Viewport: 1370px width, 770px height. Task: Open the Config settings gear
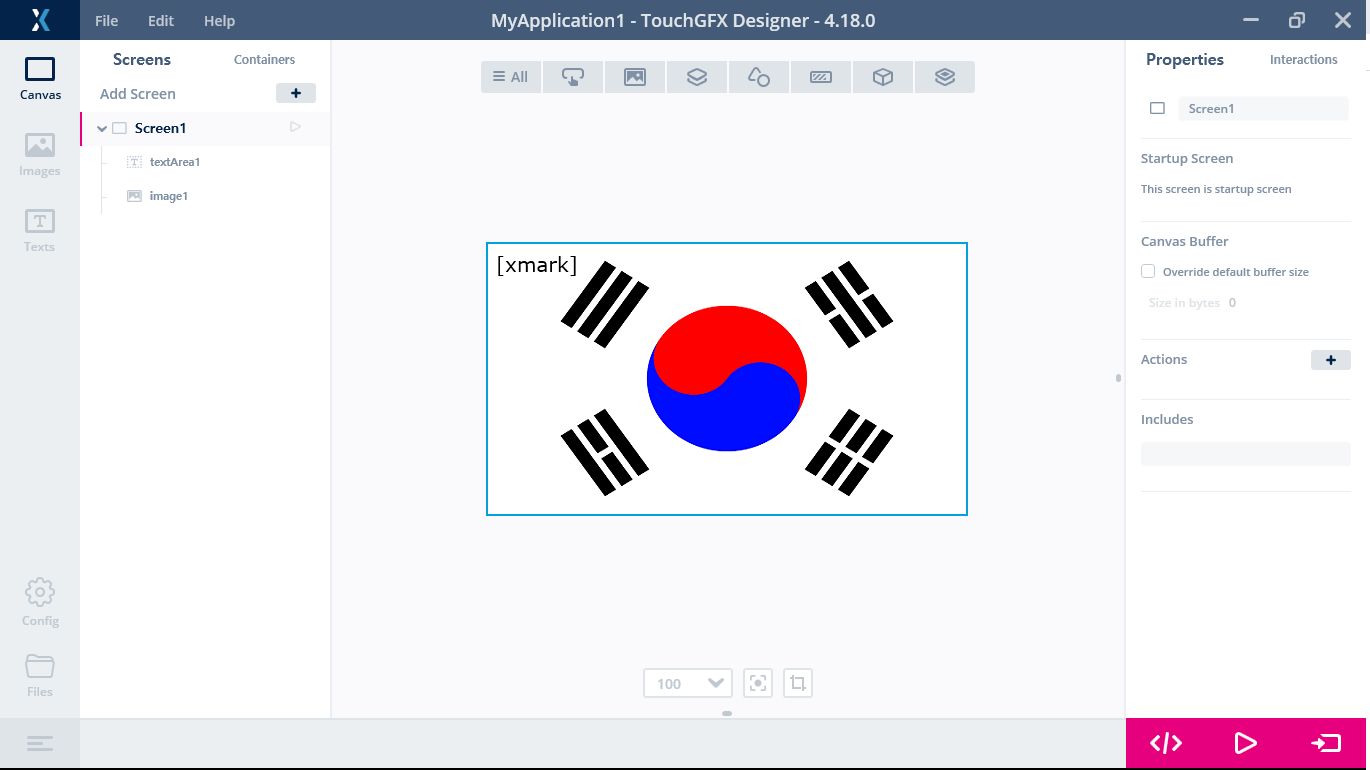point(40,601)
